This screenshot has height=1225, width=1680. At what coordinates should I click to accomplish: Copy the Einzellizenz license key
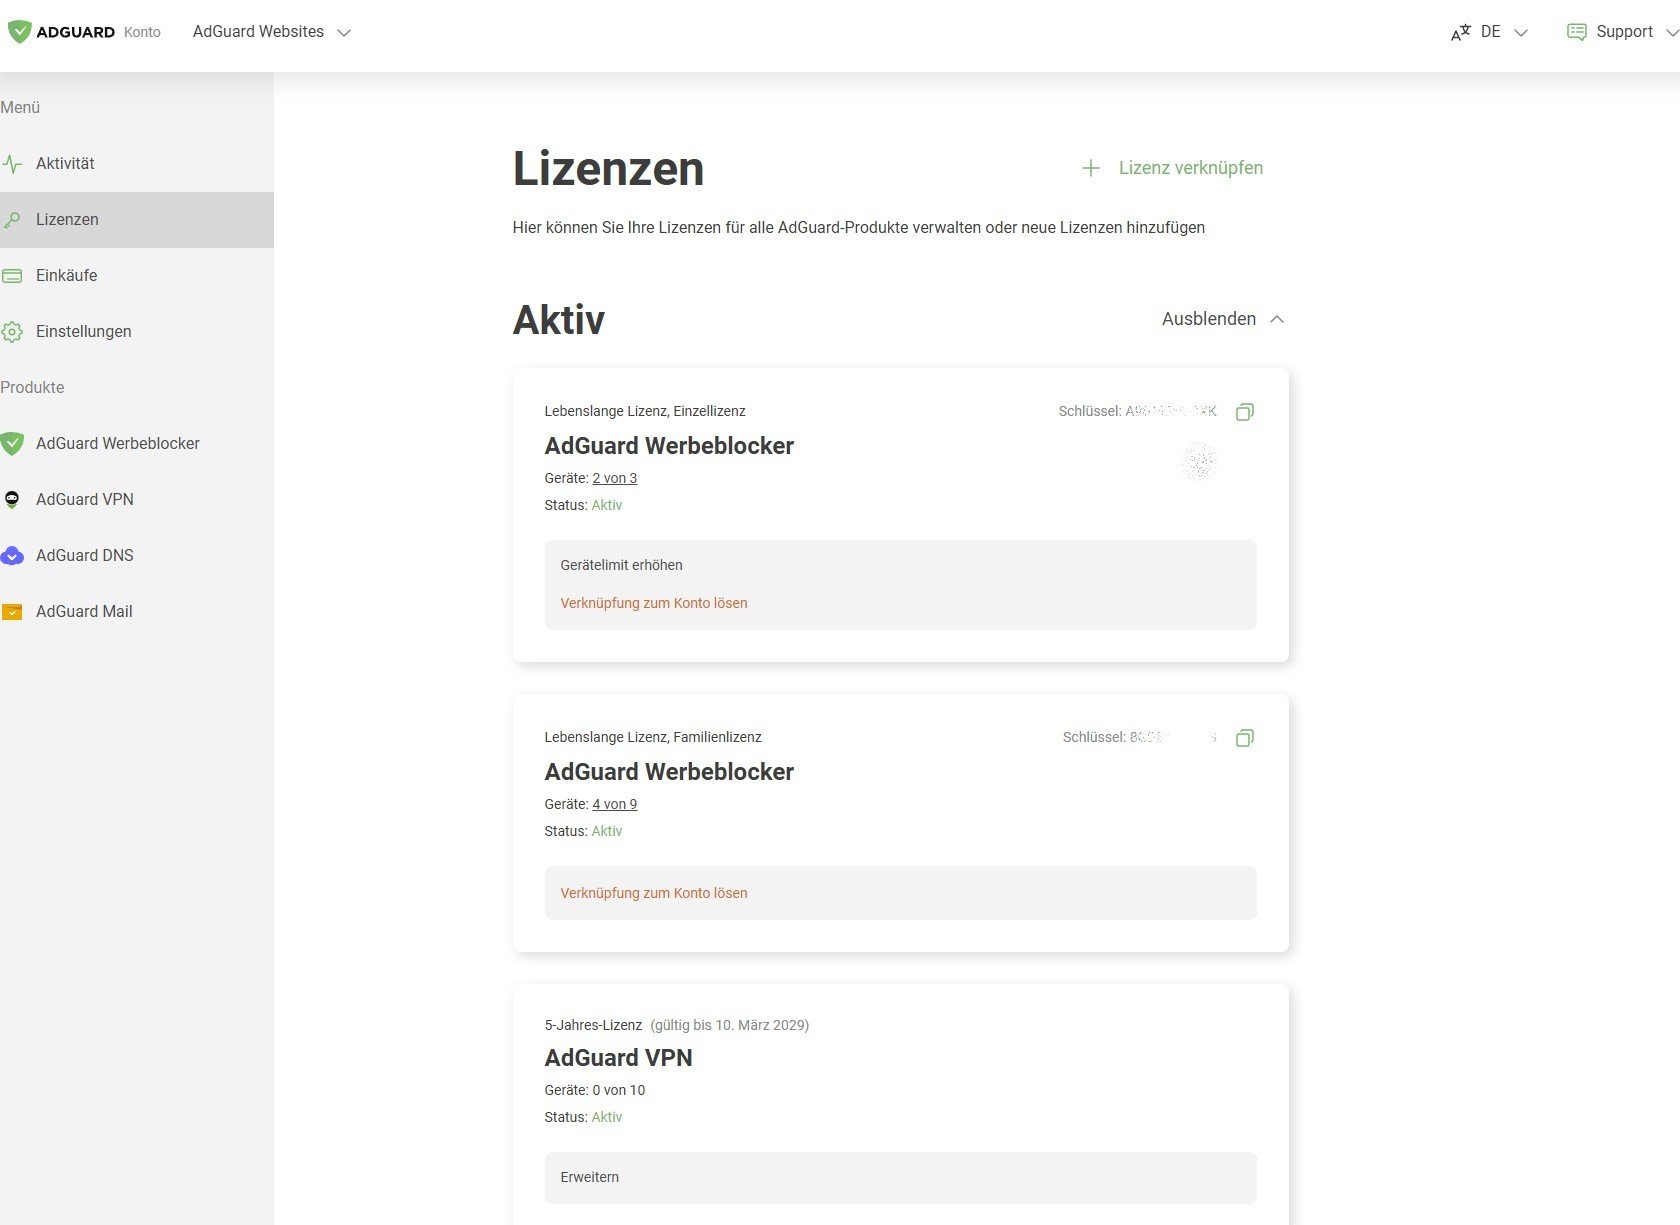pos(1244,412)
